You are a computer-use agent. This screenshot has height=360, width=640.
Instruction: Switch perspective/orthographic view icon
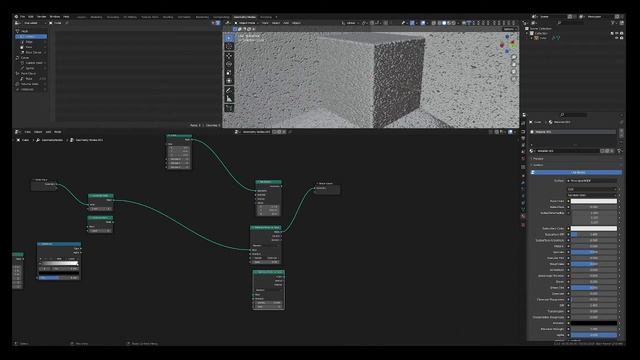(514, 79)
